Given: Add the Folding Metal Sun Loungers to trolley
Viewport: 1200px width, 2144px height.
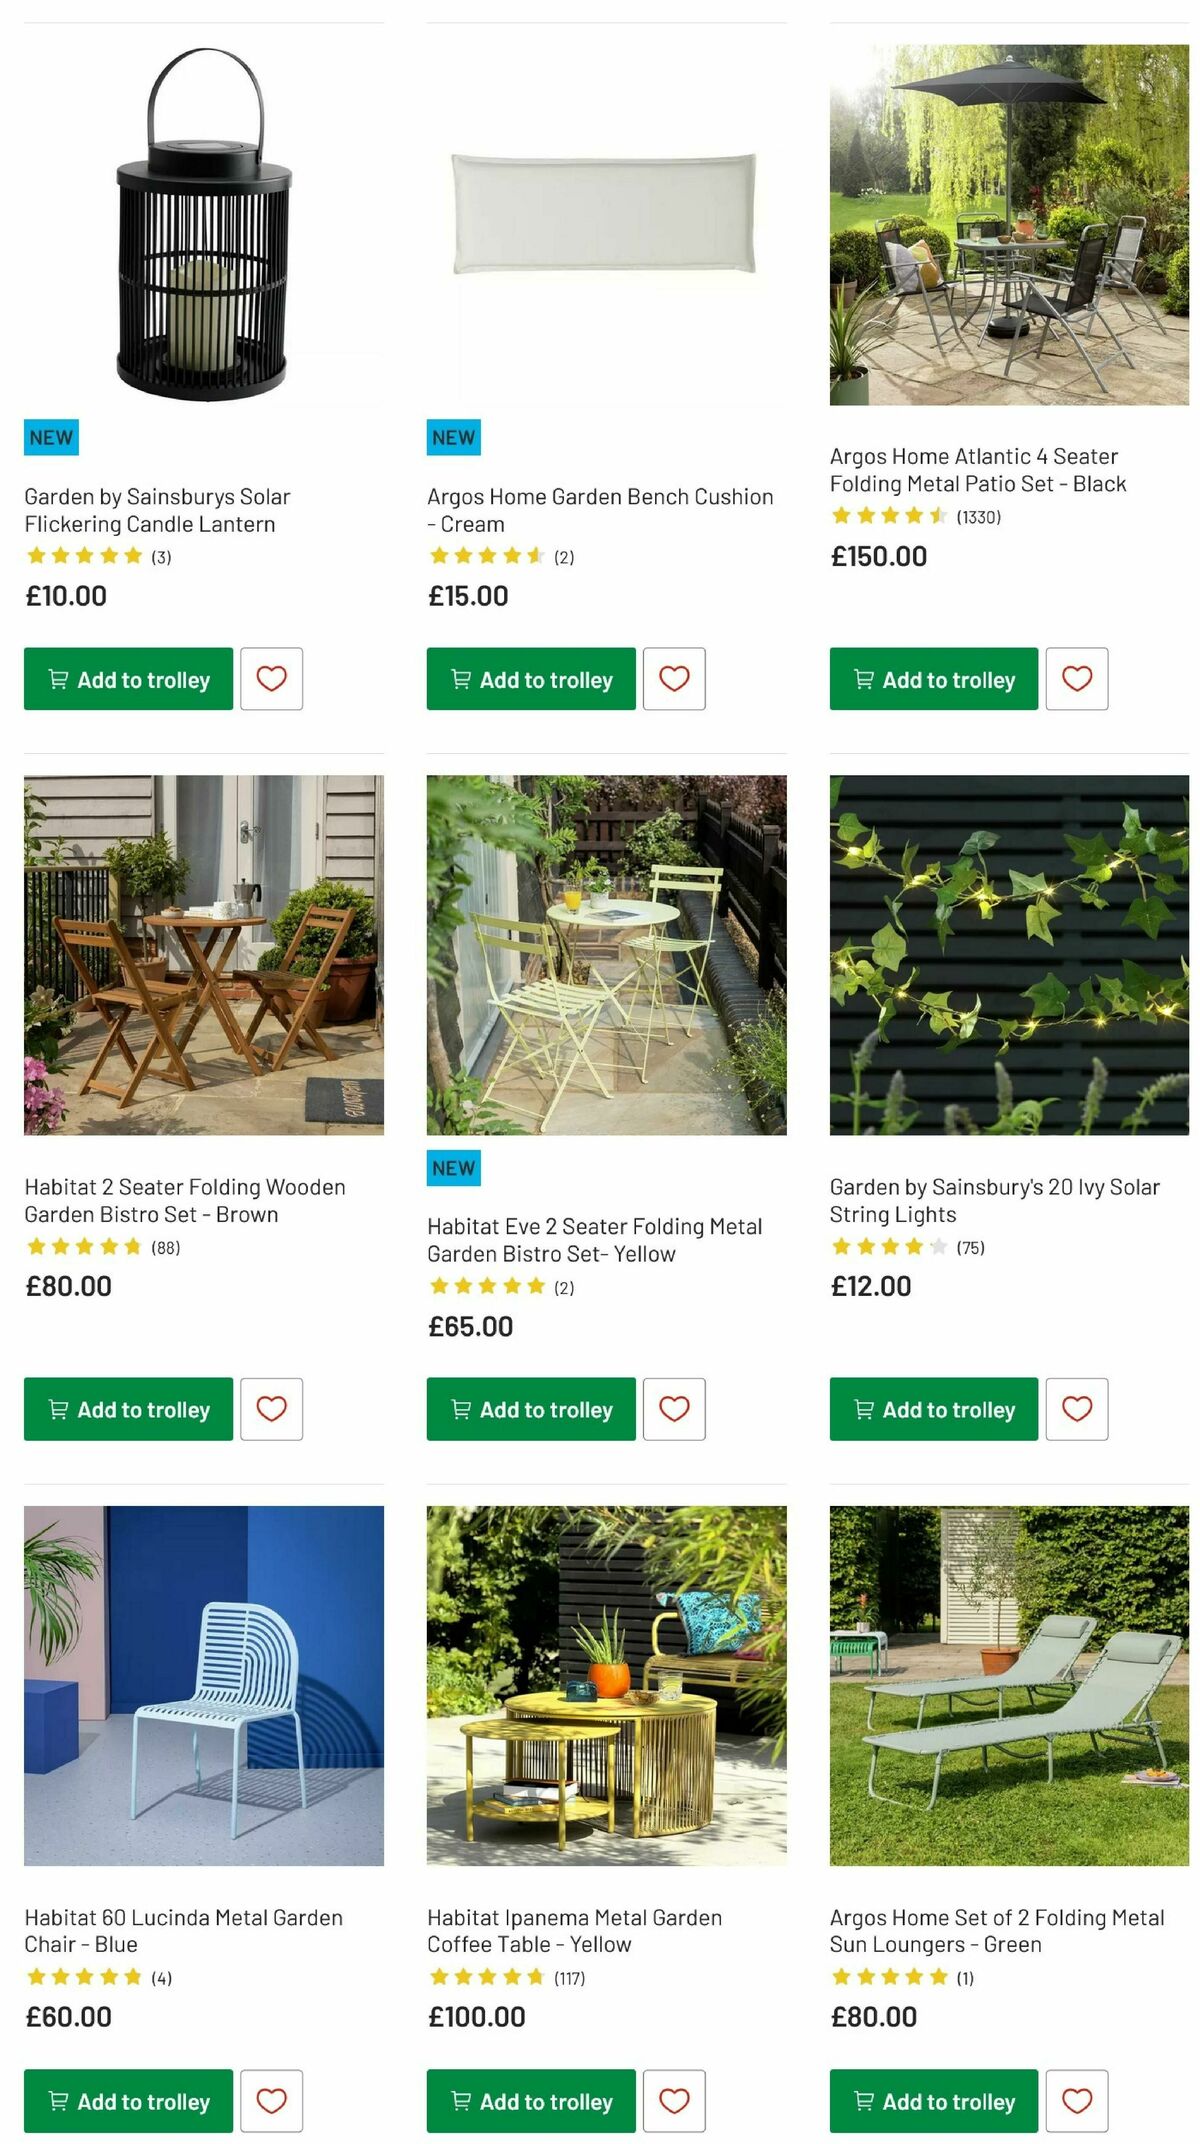Looking at the screenshot, I should pos(934,2100).
